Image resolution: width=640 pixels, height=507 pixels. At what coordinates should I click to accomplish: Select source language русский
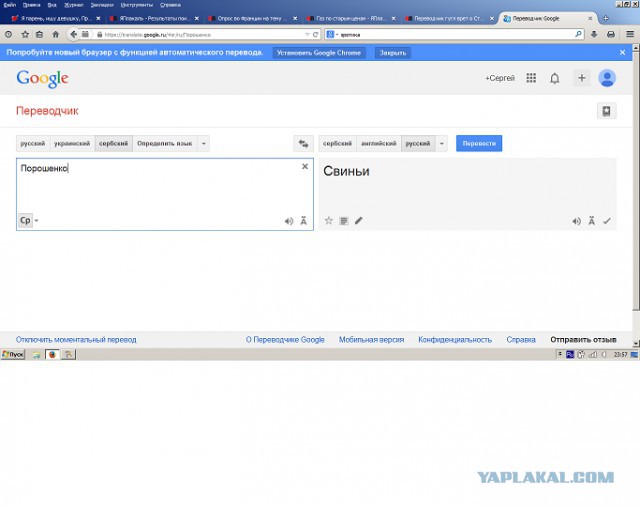point(33,143)
